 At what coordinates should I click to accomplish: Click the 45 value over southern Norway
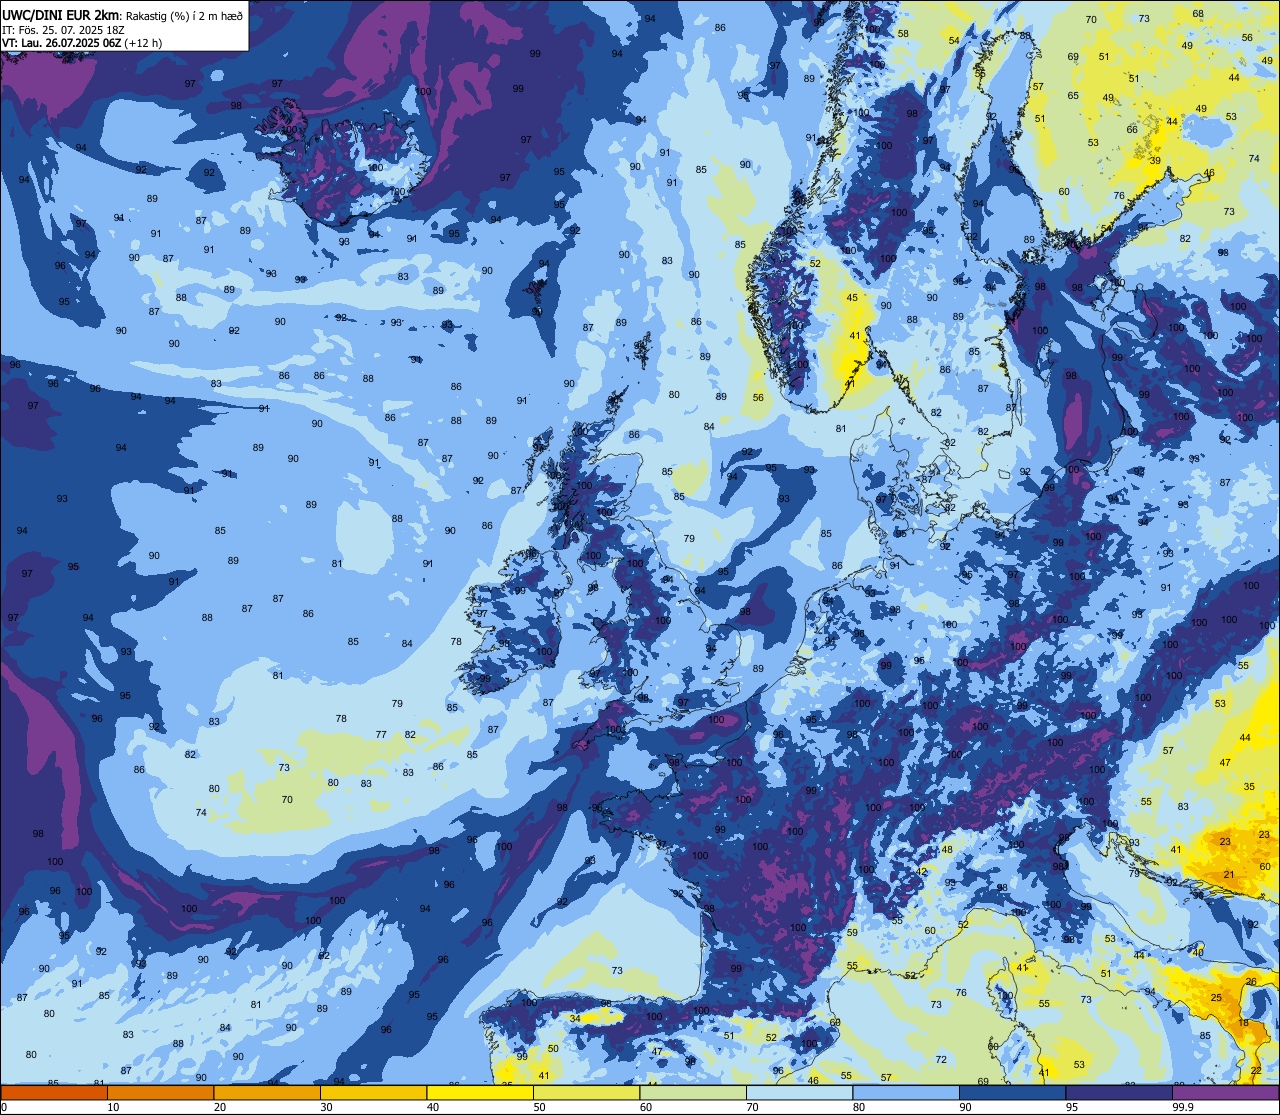(852, 298)
